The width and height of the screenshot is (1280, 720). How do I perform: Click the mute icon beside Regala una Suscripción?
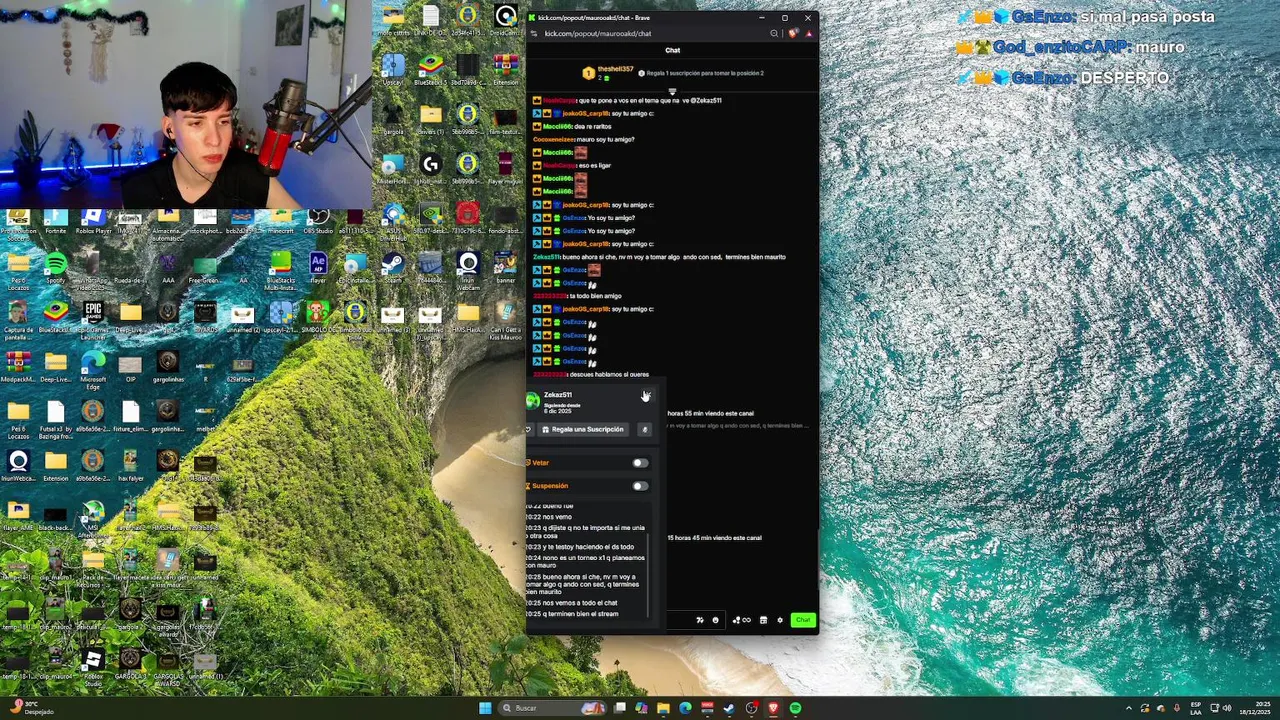click(644, 429)
